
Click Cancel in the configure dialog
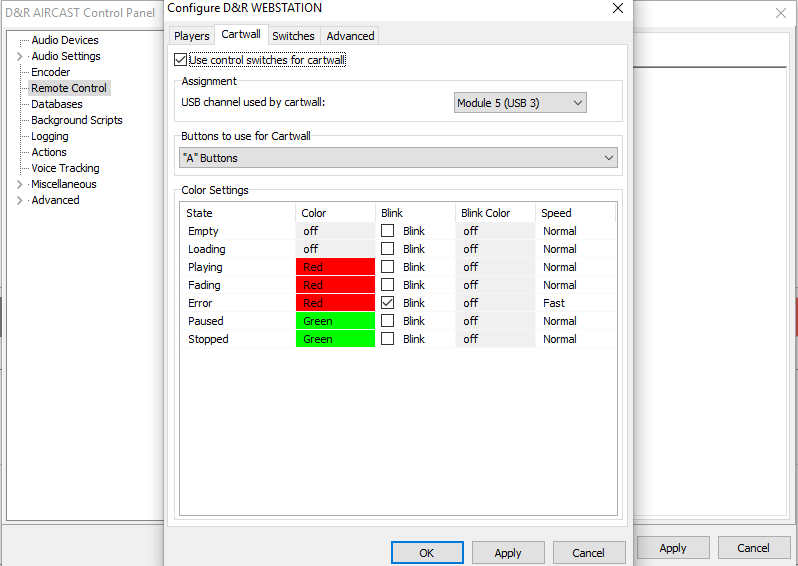tap(588, 552)
